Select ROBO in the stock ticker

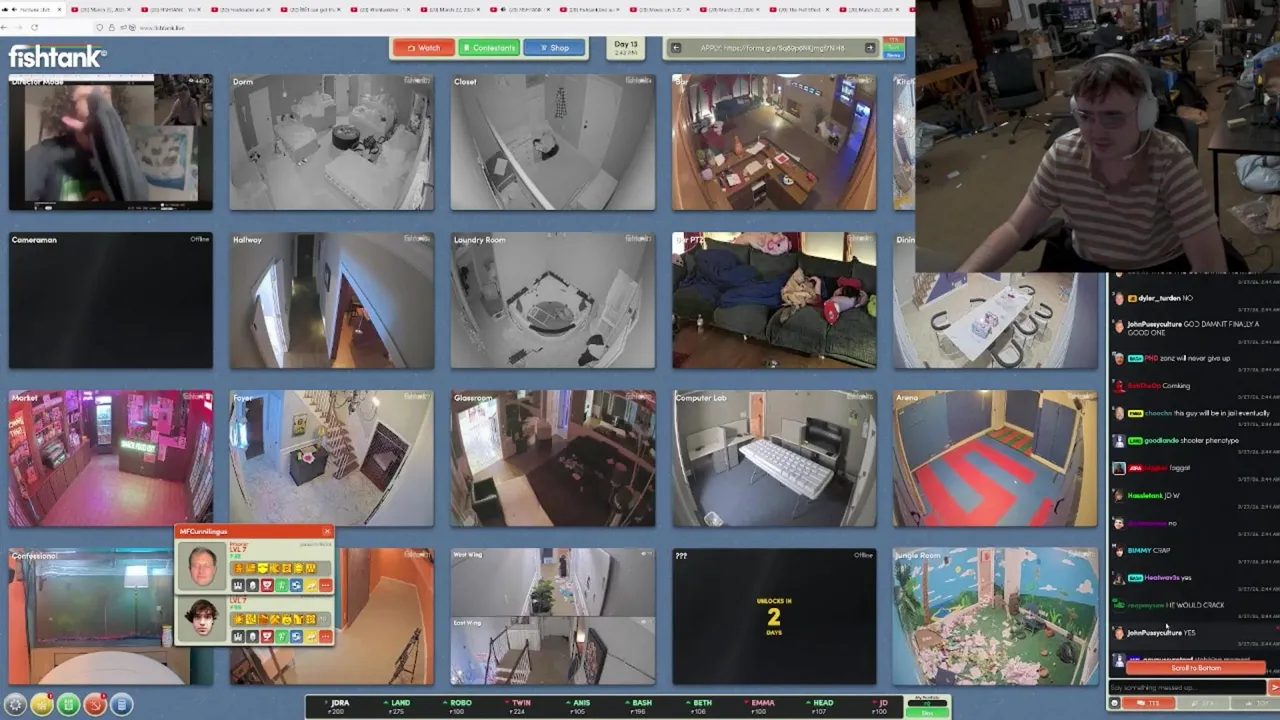[457, 707]
